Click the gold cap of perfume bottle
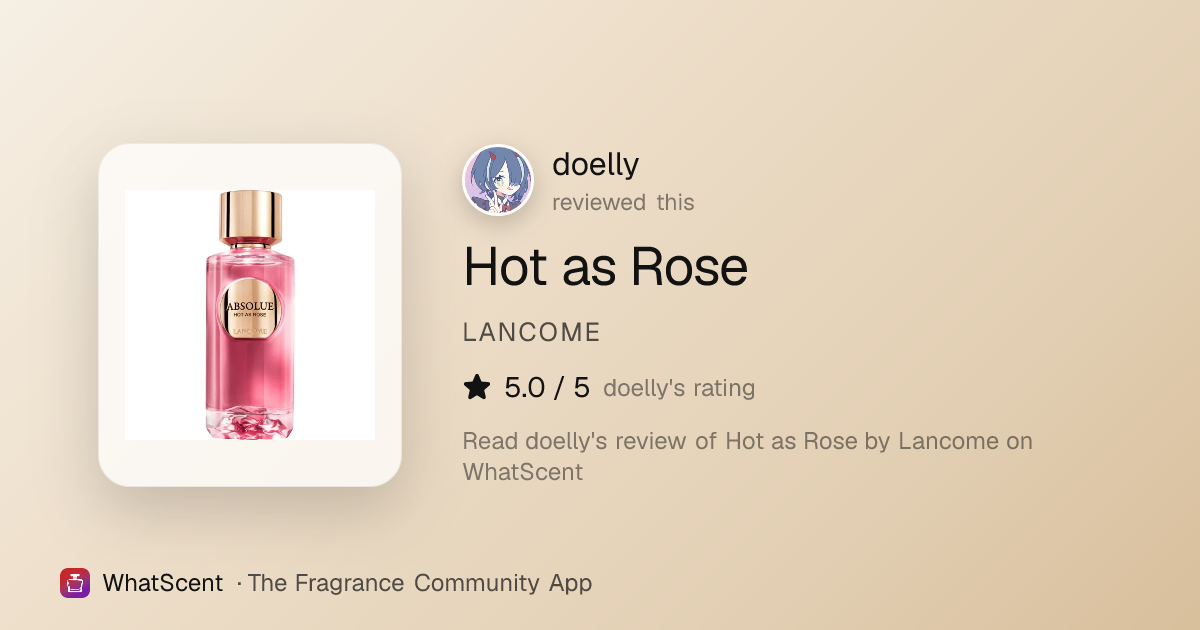Screen dimensions: 1200x630 pyautogui.click(x=250, y=217)
